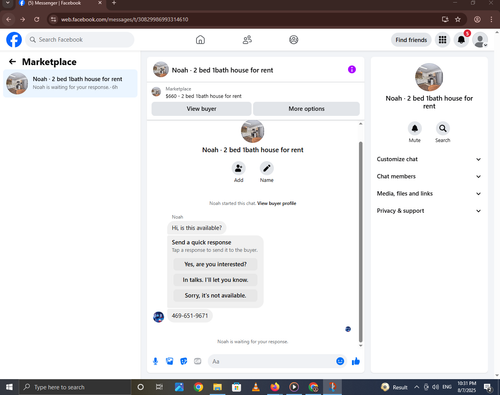Click the 469-651-9671 message bubble

(190, 316)
